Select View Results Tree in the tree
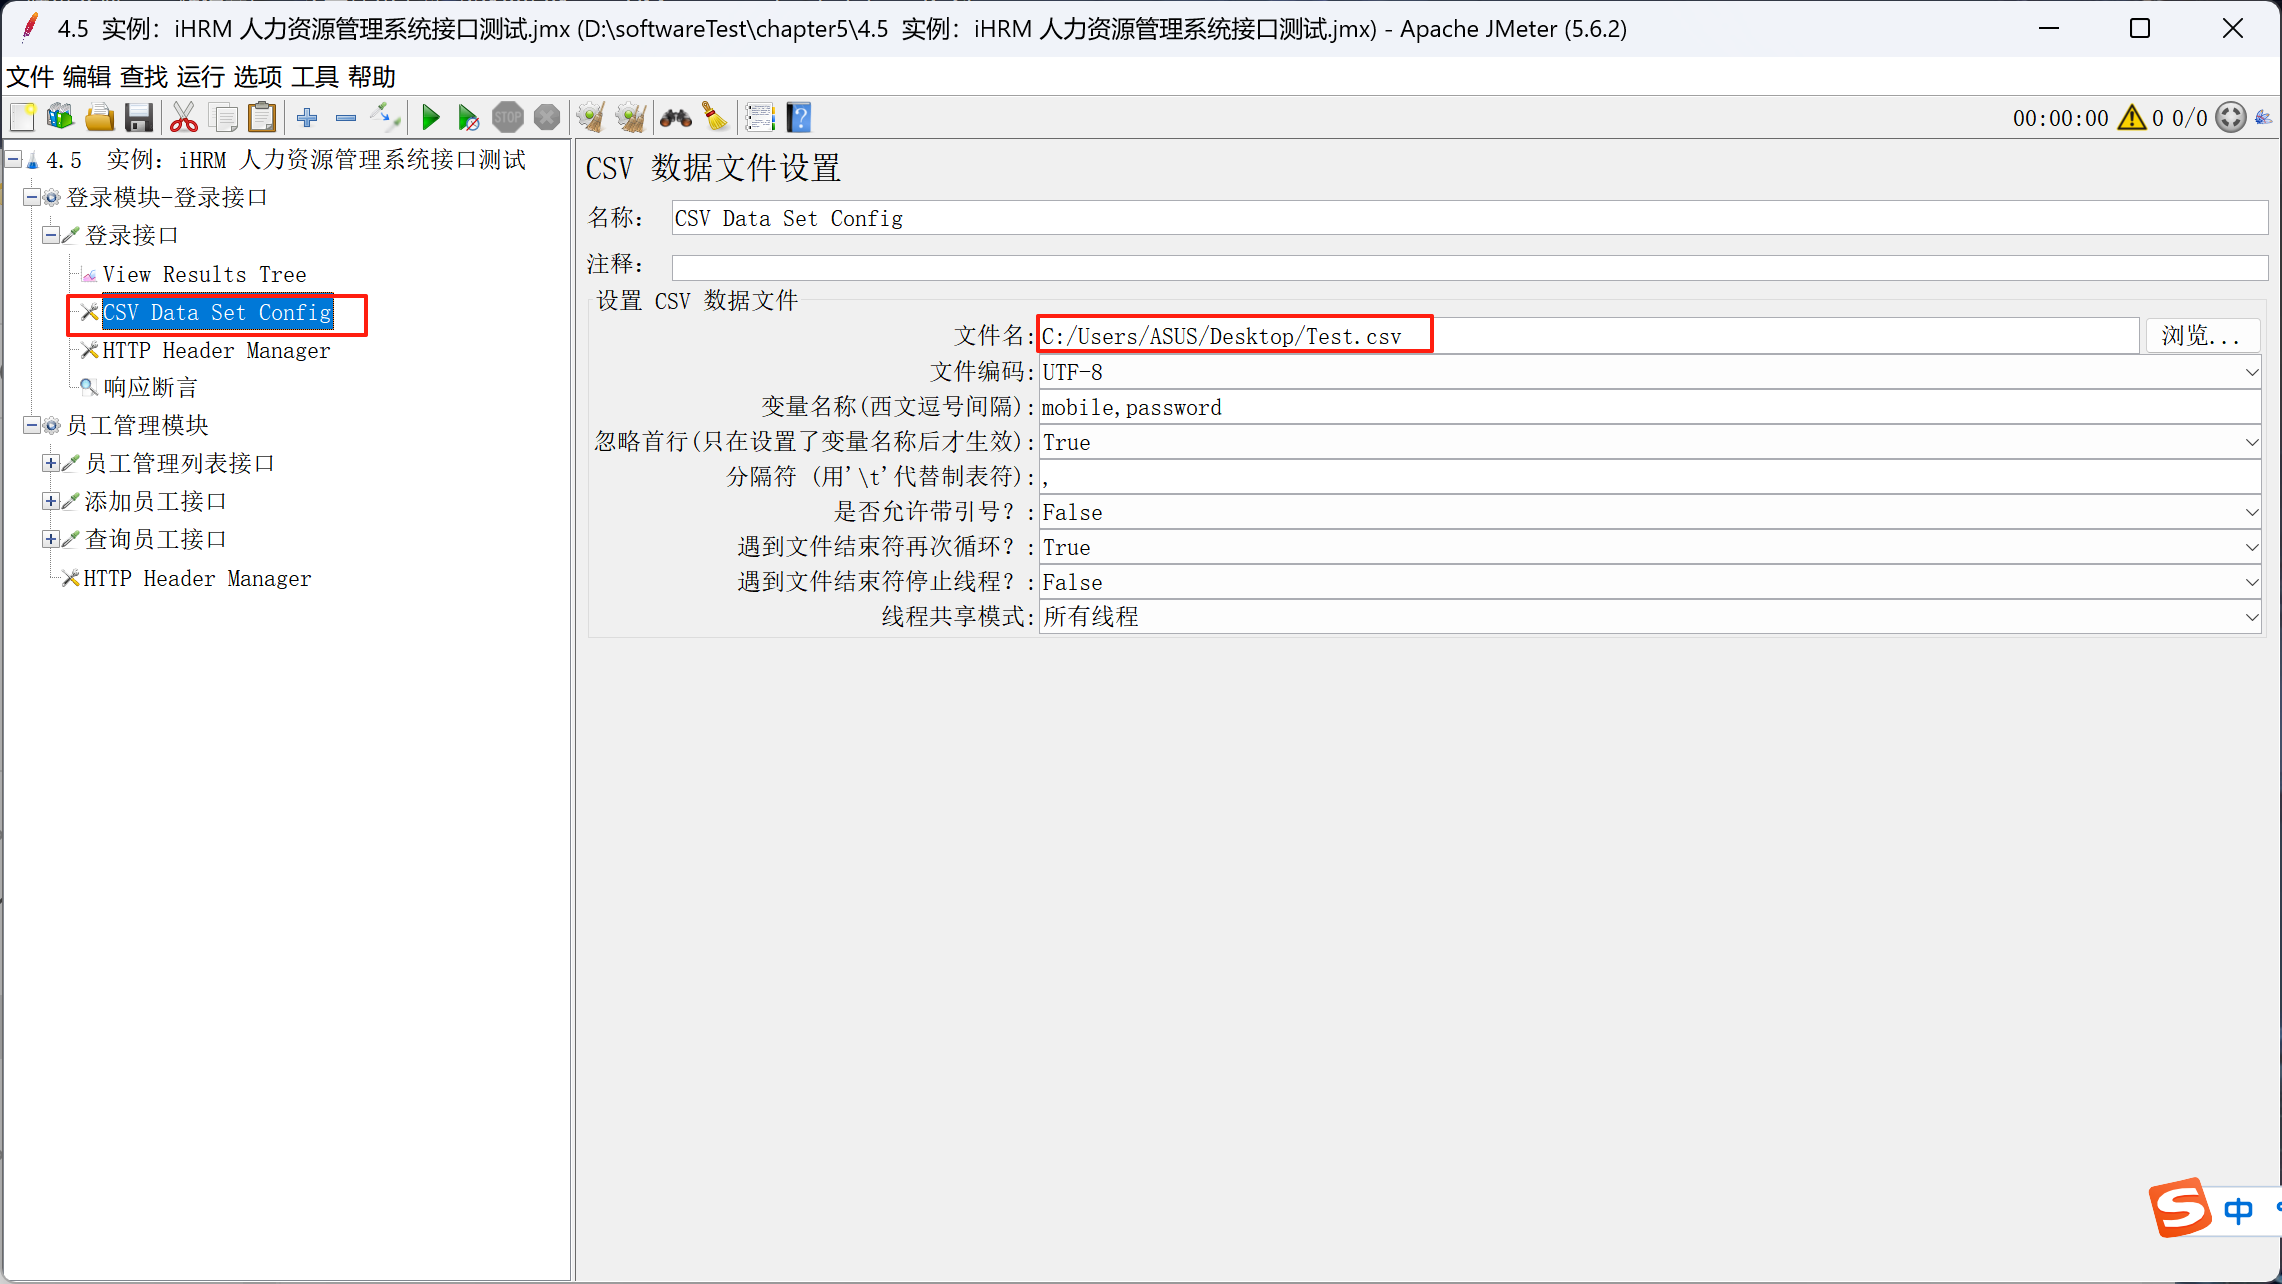The width and height of the screenshot is (2282, 1284). [205, 273]
